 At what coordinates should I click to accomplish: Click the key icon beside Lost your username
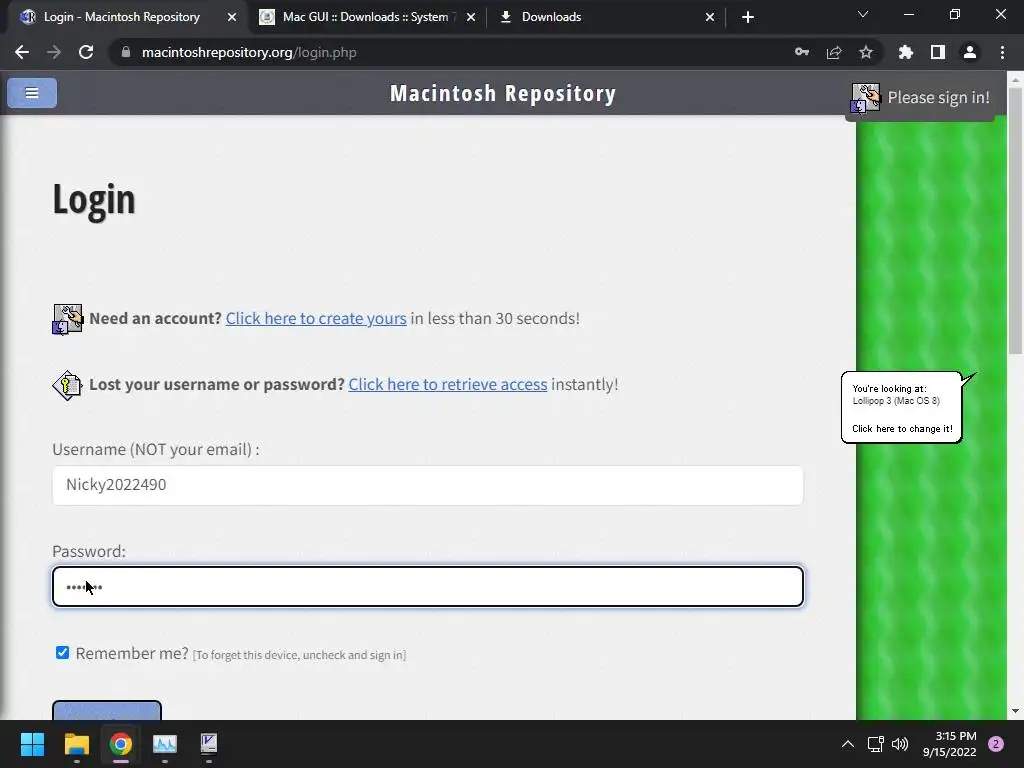tap(67, 385)
